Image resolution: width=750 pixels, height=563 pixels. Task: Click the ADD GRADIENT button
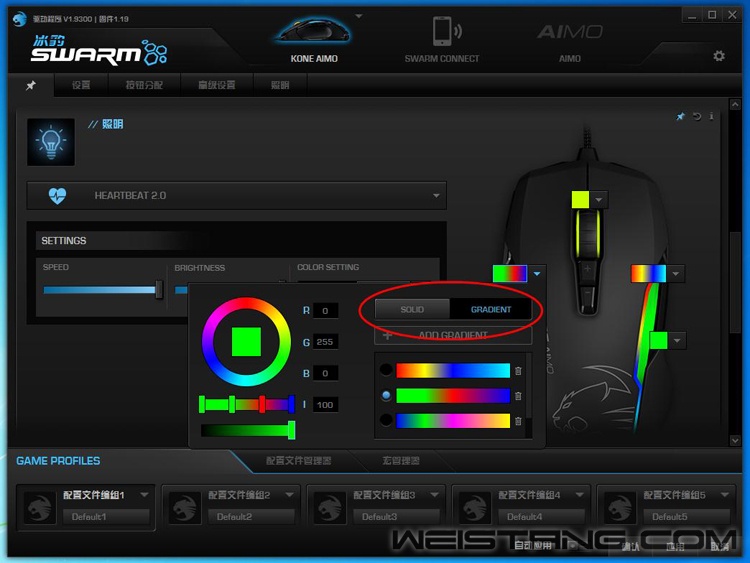[x=453, y=335]
